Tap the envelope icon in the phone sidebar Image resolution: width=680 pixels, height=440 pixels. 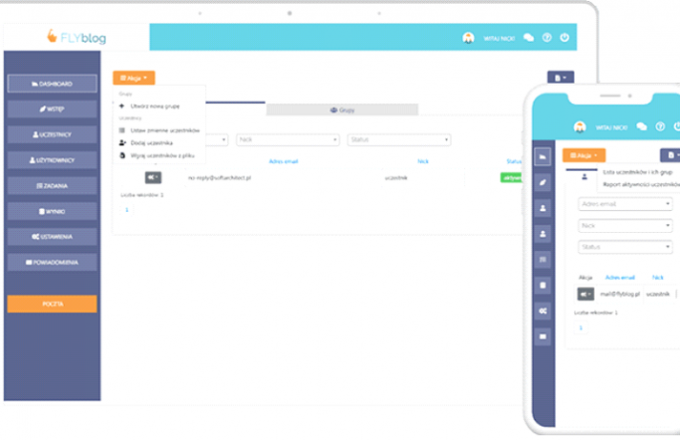[543, 337]
